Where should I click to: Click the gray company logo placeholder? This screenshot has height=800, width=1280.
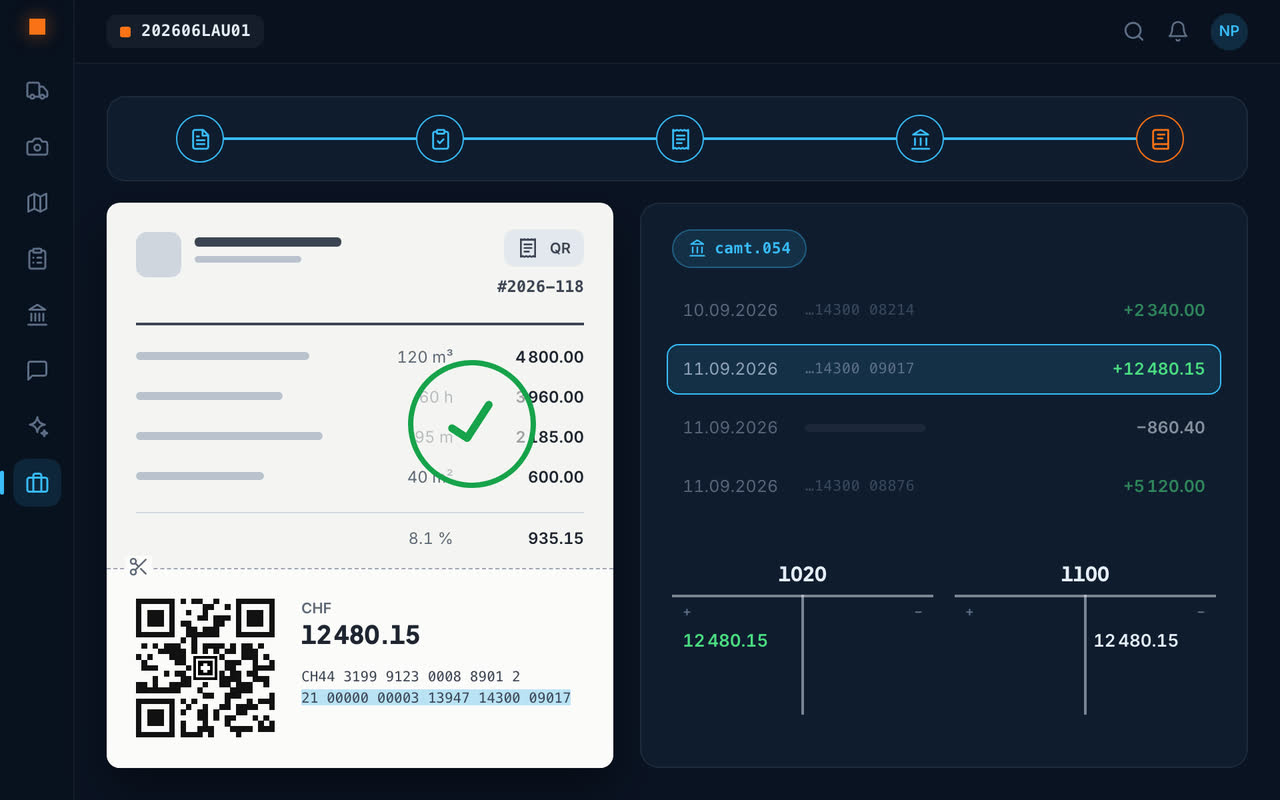pyautogui.click(x=158, y=254)
